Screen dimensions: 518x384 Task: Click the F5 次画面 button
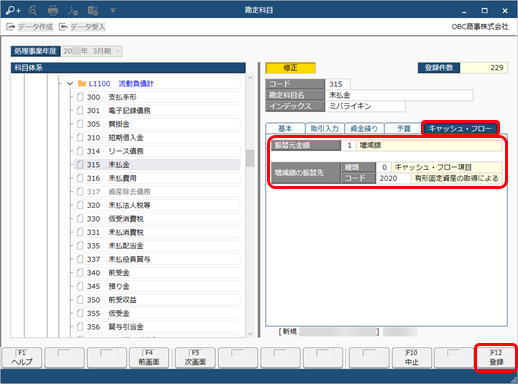(195, 358)
